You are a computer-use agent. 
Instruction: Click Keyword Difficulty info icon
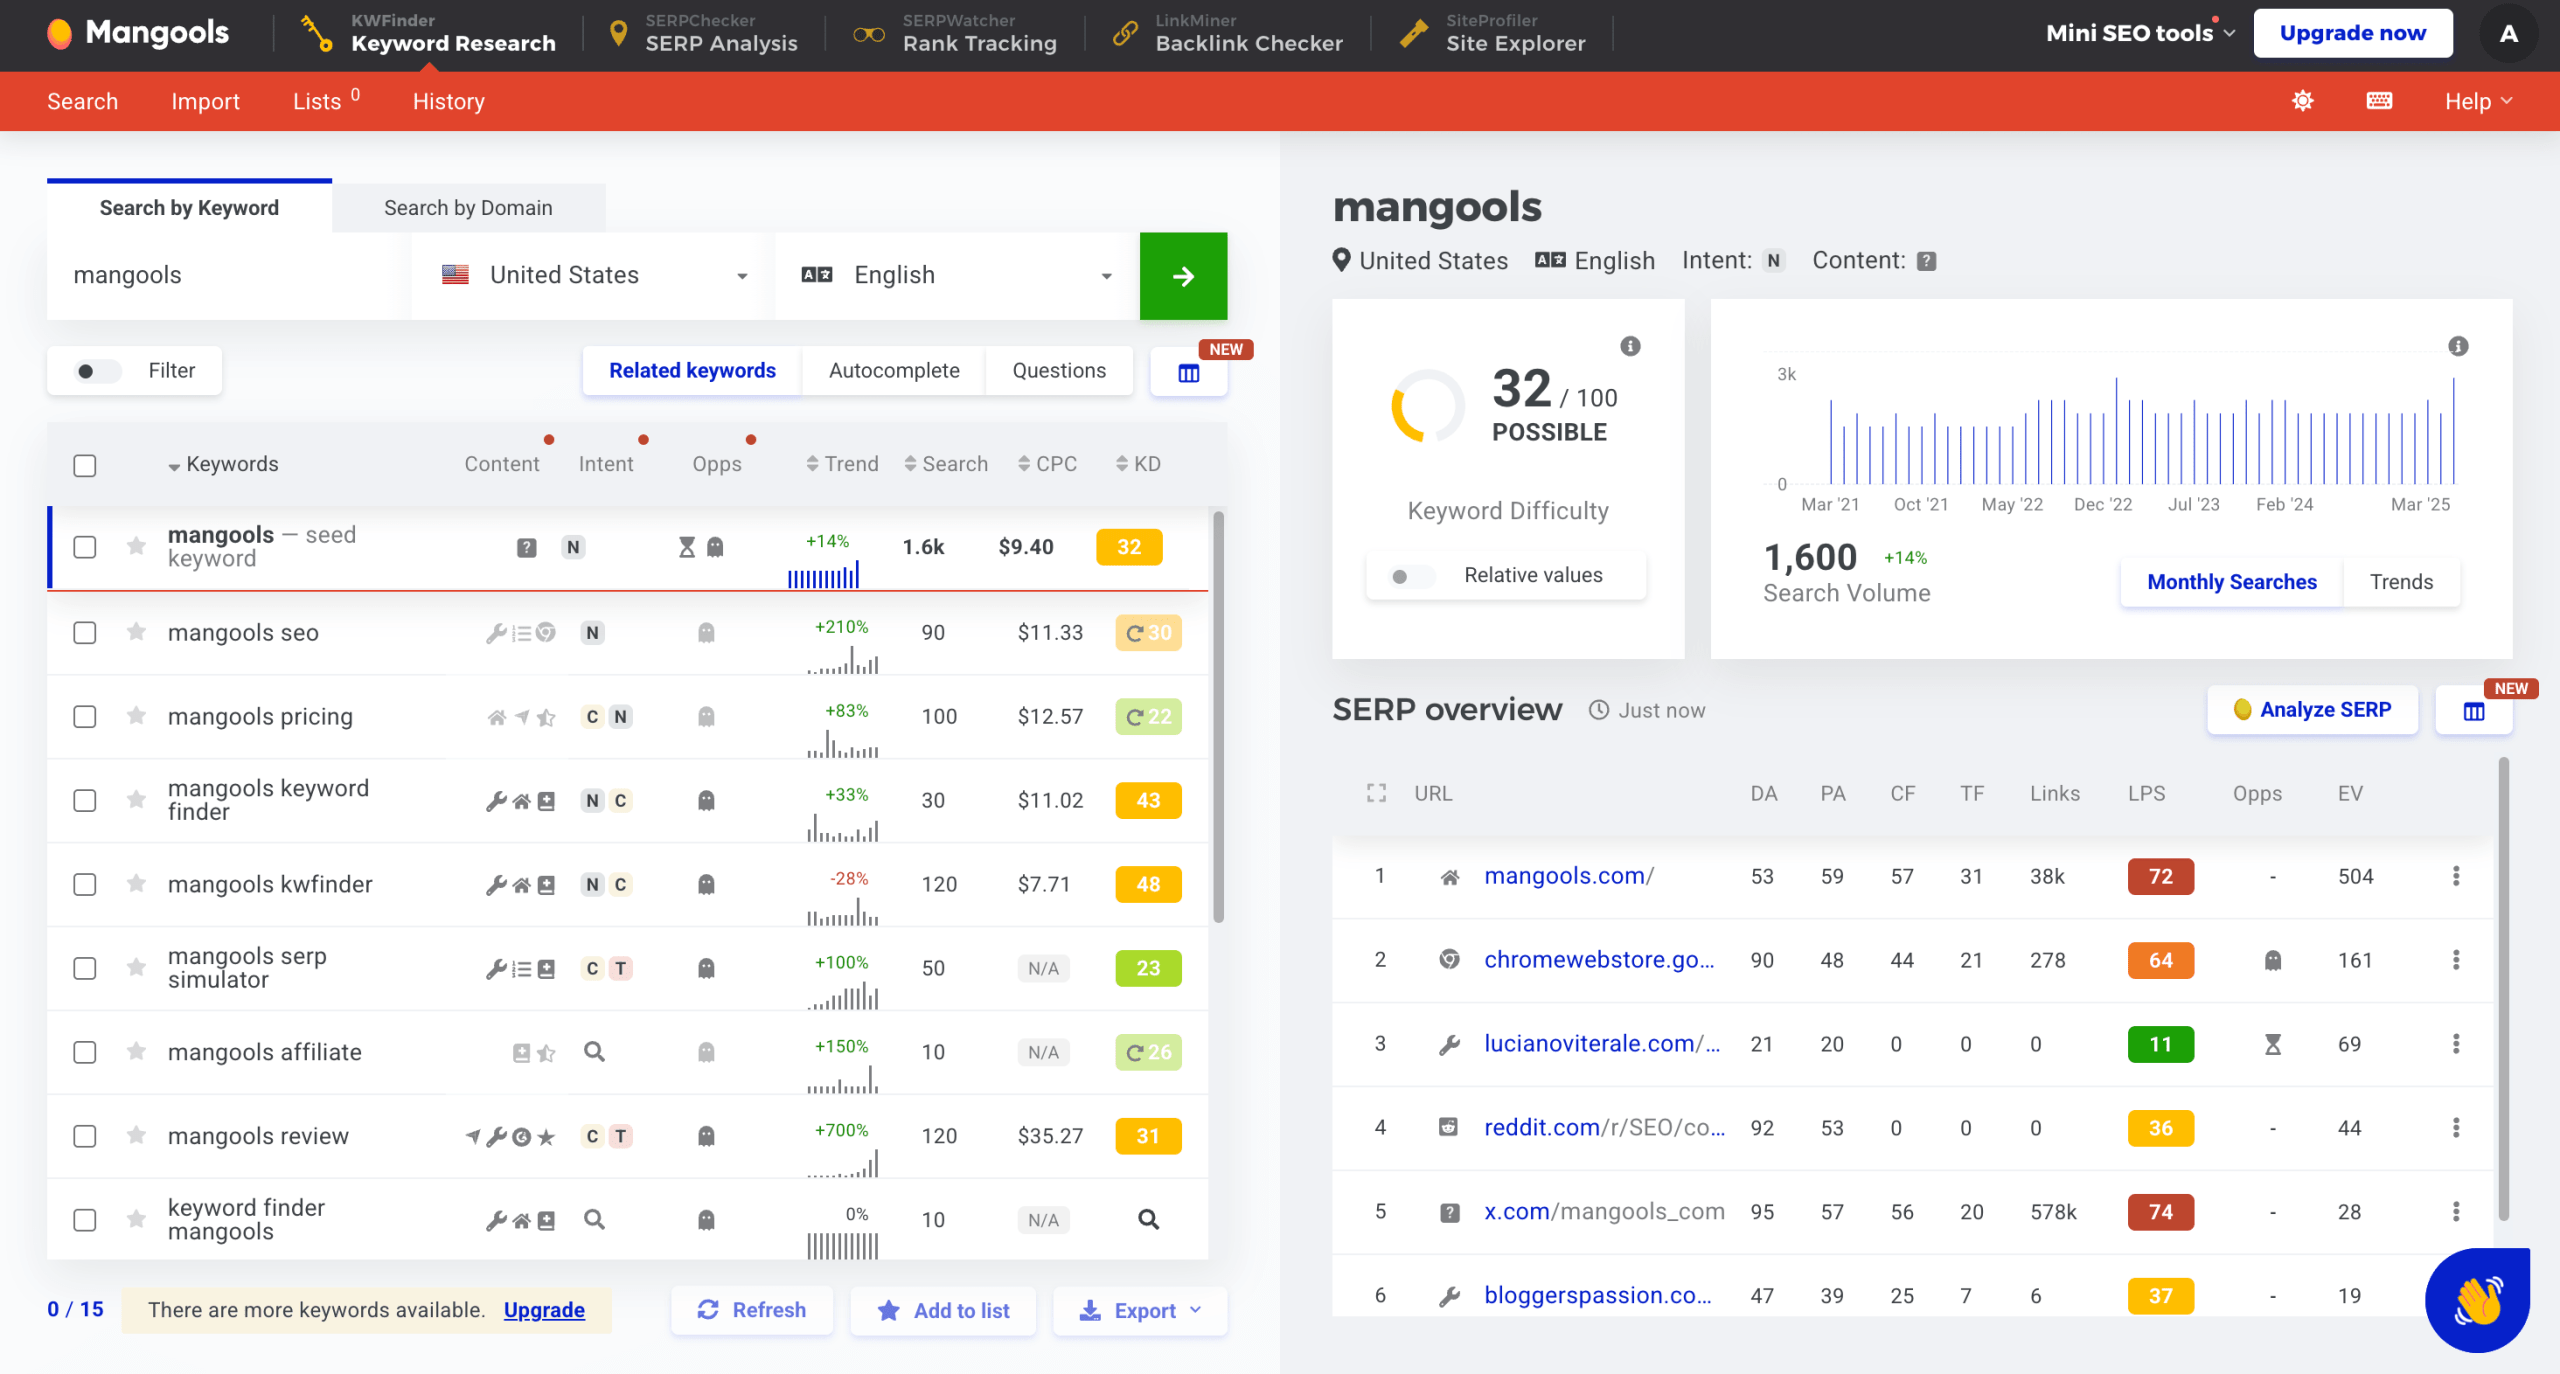tap(1630, 346)
